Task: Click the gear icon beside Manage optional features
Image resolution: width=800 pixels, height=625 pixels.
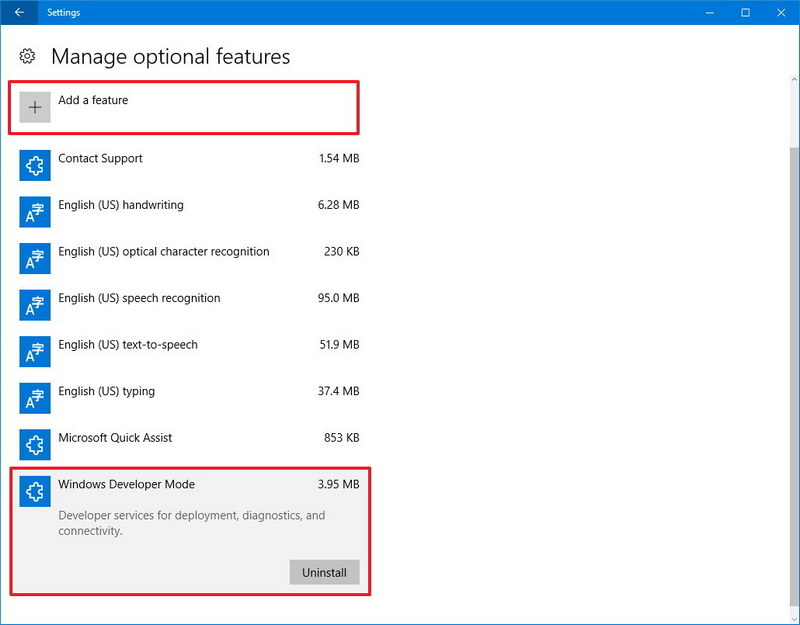Action: (28, 57)
